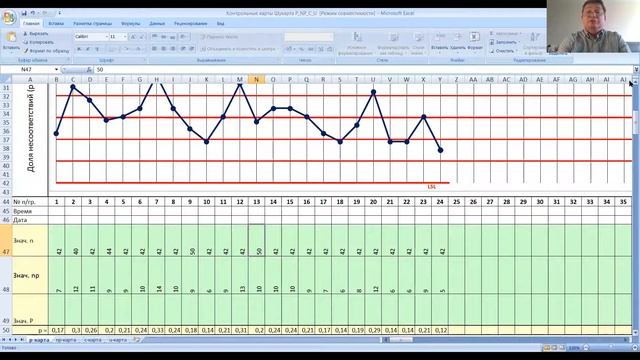This screenshot has width=640, height=360.
Task: Click chart data point above column U
Action: tap(373, 93)
